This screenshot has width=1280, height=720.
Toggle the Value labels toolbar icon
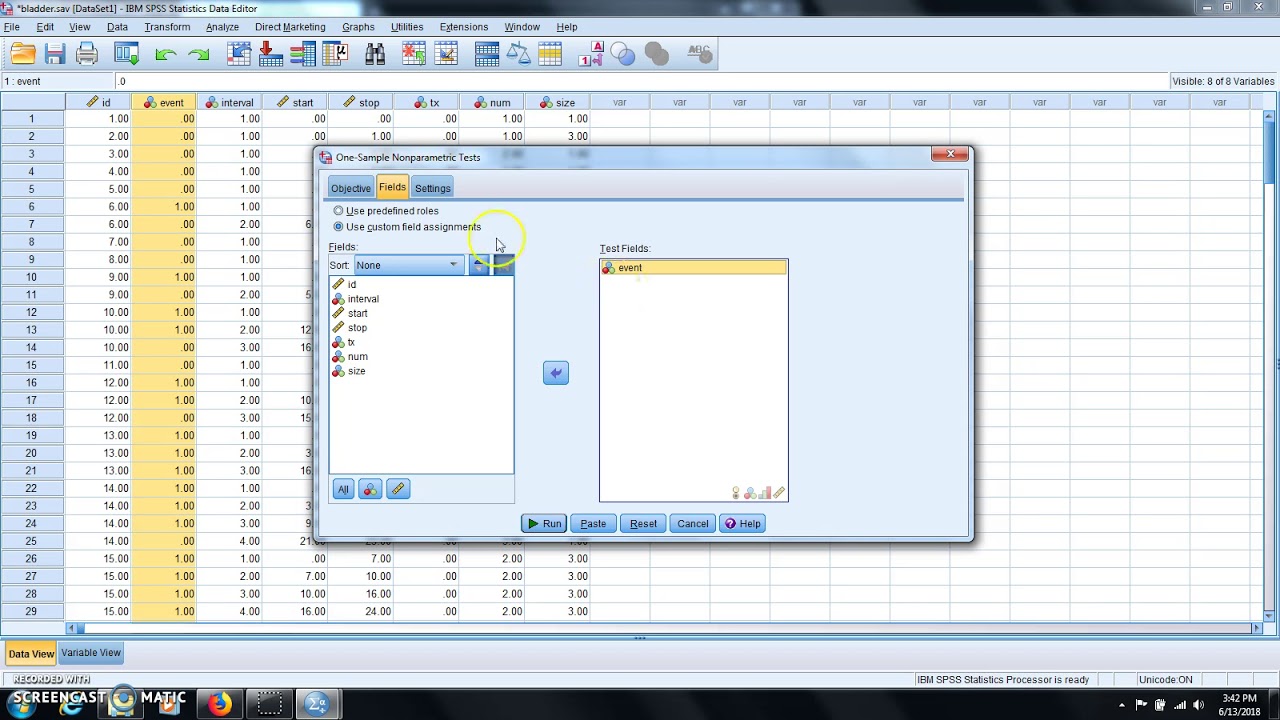(591, 54)
